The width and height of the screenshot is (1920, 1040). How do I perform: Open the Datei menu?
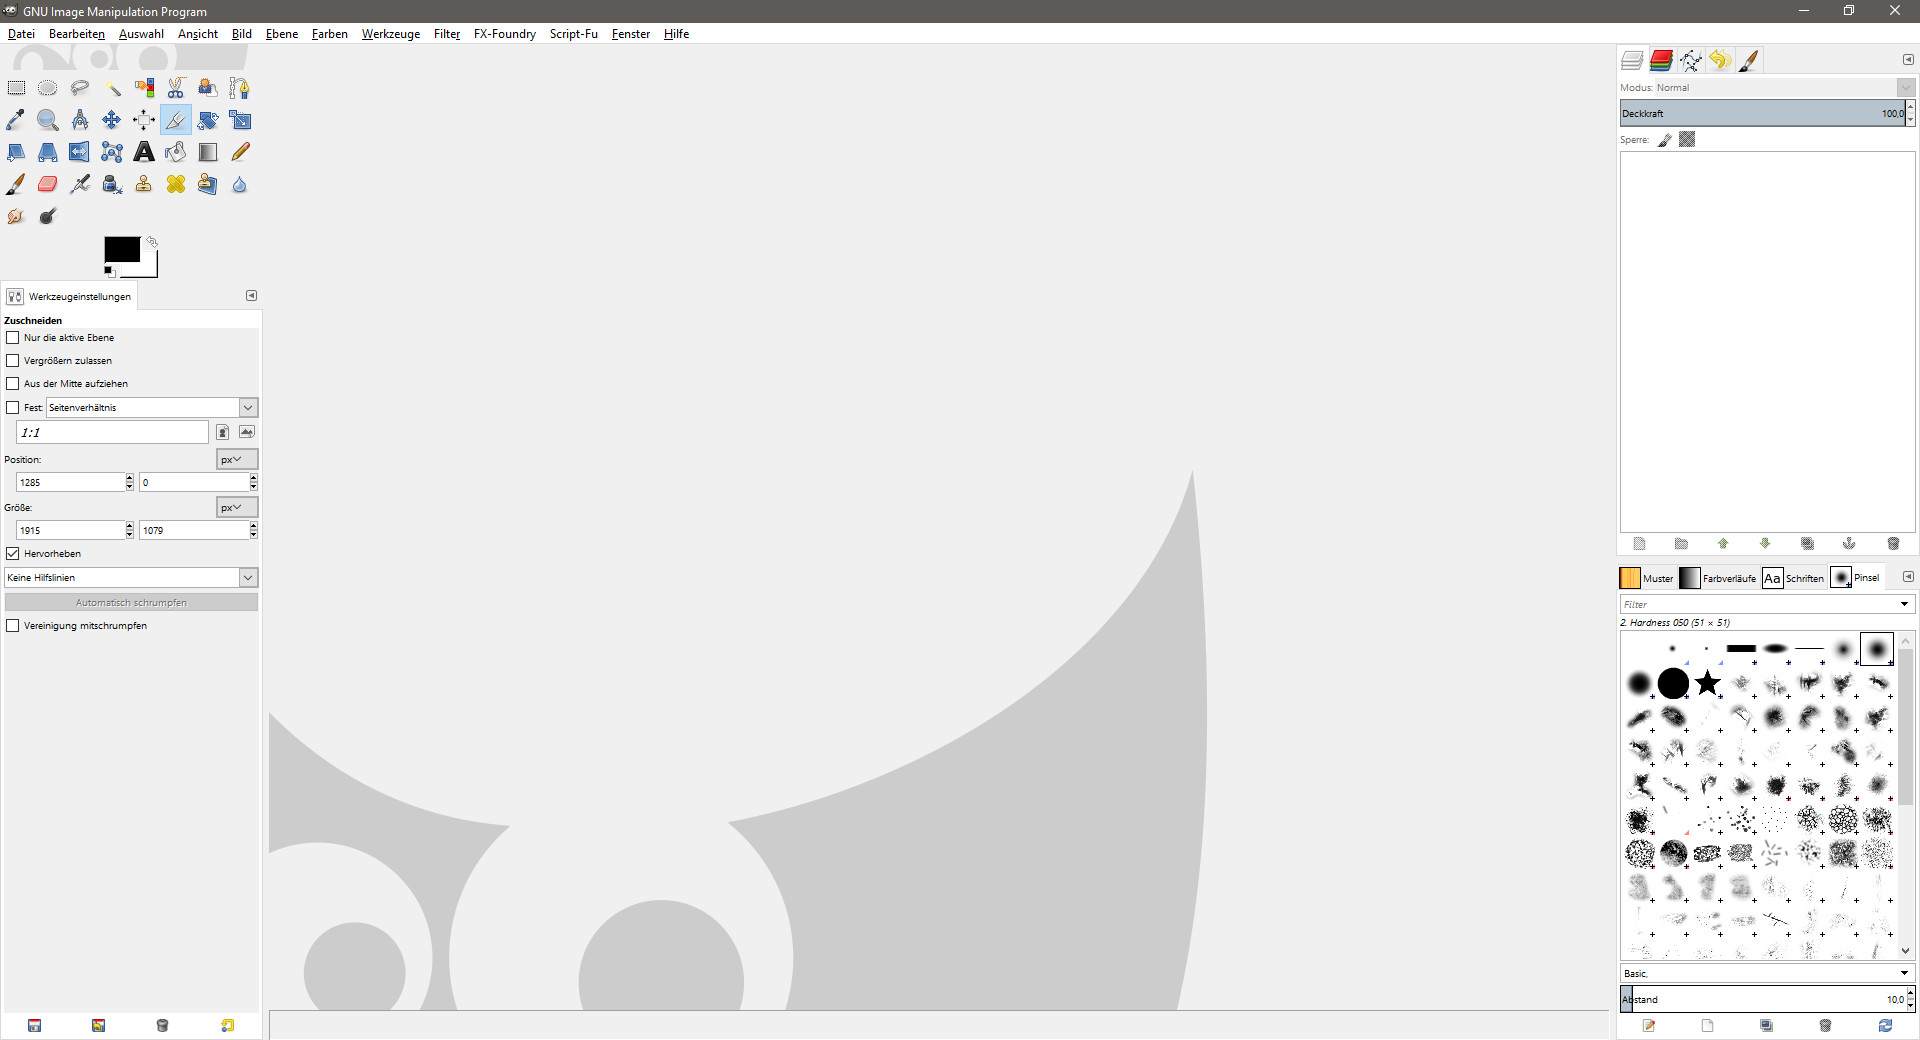[21, 34]
